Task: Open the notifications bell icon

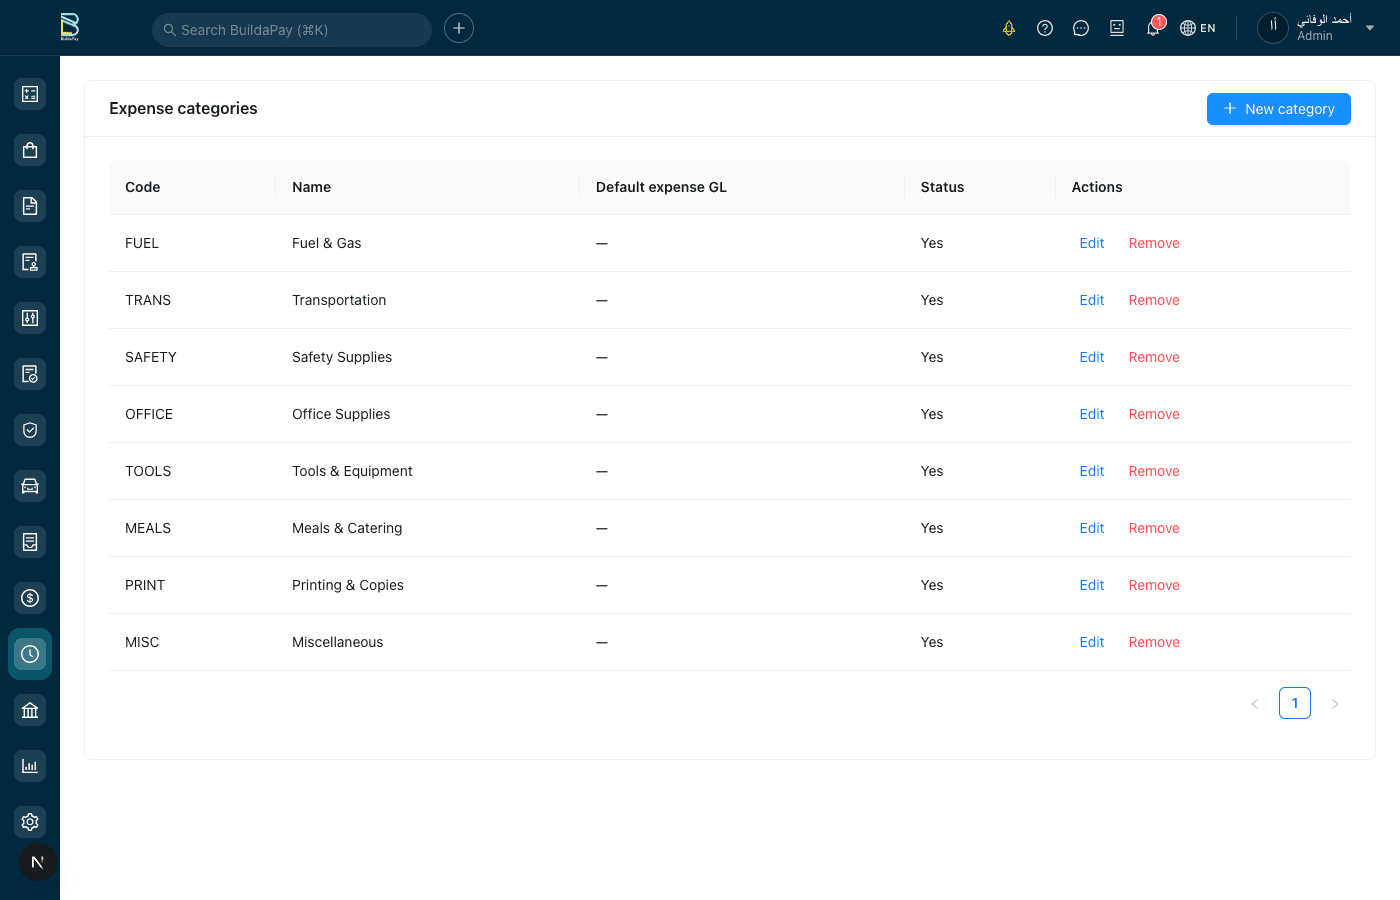Action: click(x=1153, y=28)
